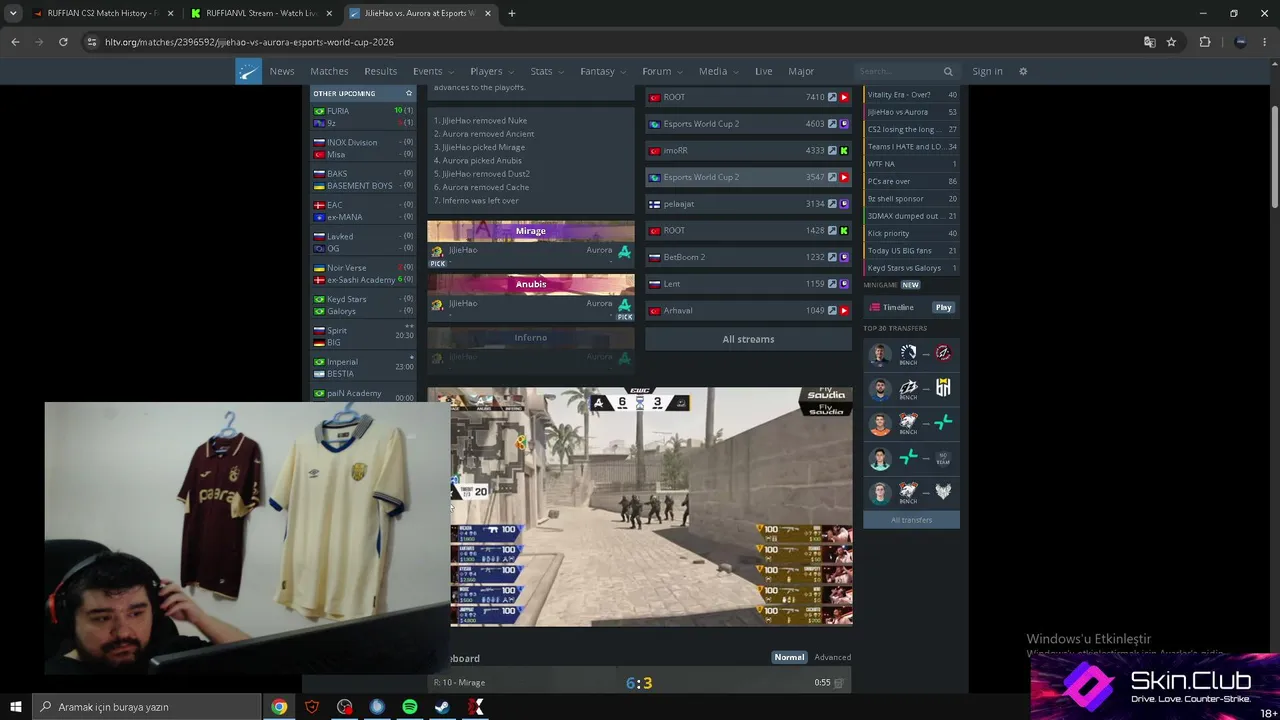The width and height of the screenshot is (1280, 720).
Task: Click the Kick icon on imoRR stream
Action: [x=844, y=151]
